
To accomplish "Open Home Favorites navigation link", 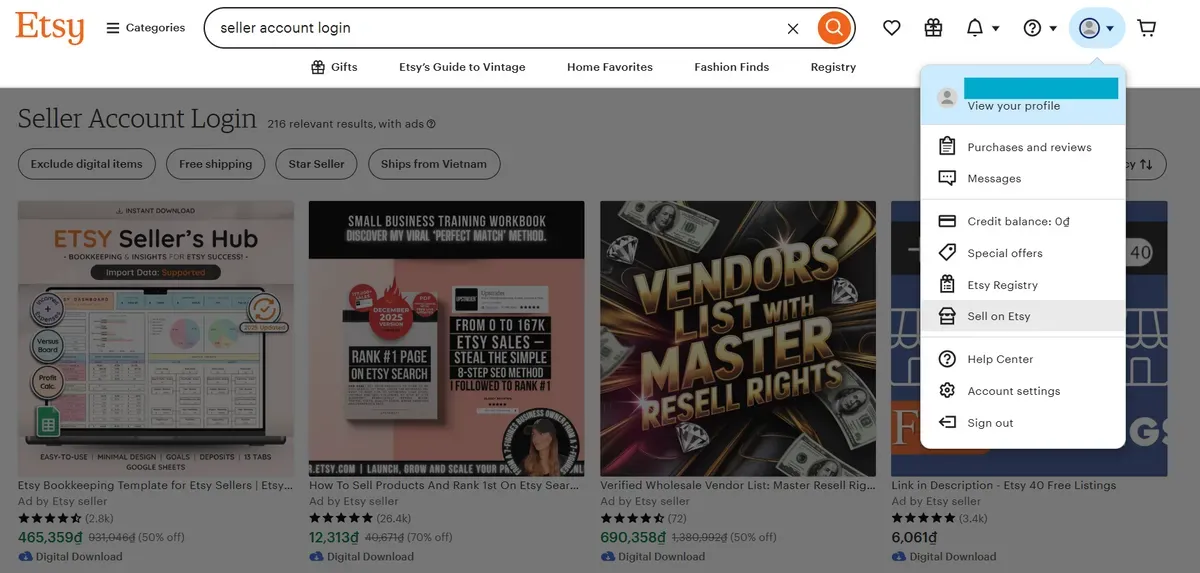I will 610,67.
